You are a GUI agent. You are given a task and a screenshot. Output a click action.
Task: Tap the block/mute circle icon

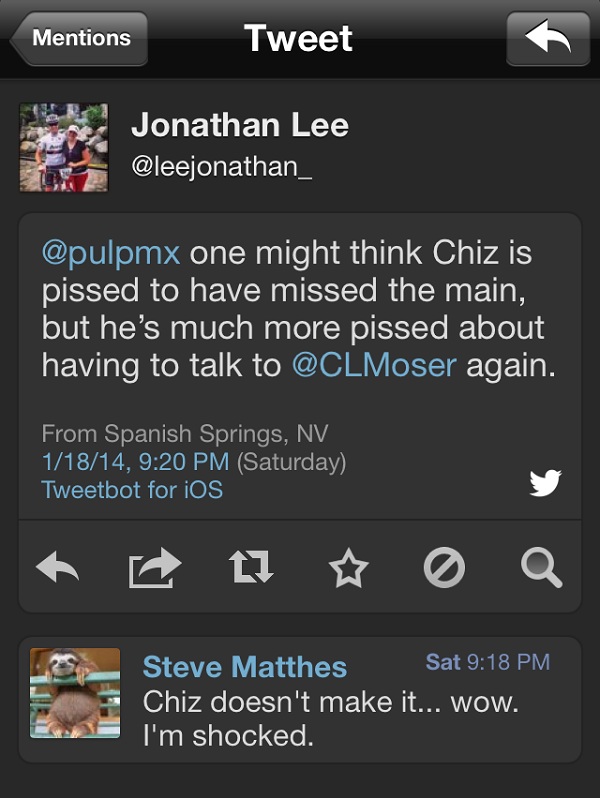444,569
